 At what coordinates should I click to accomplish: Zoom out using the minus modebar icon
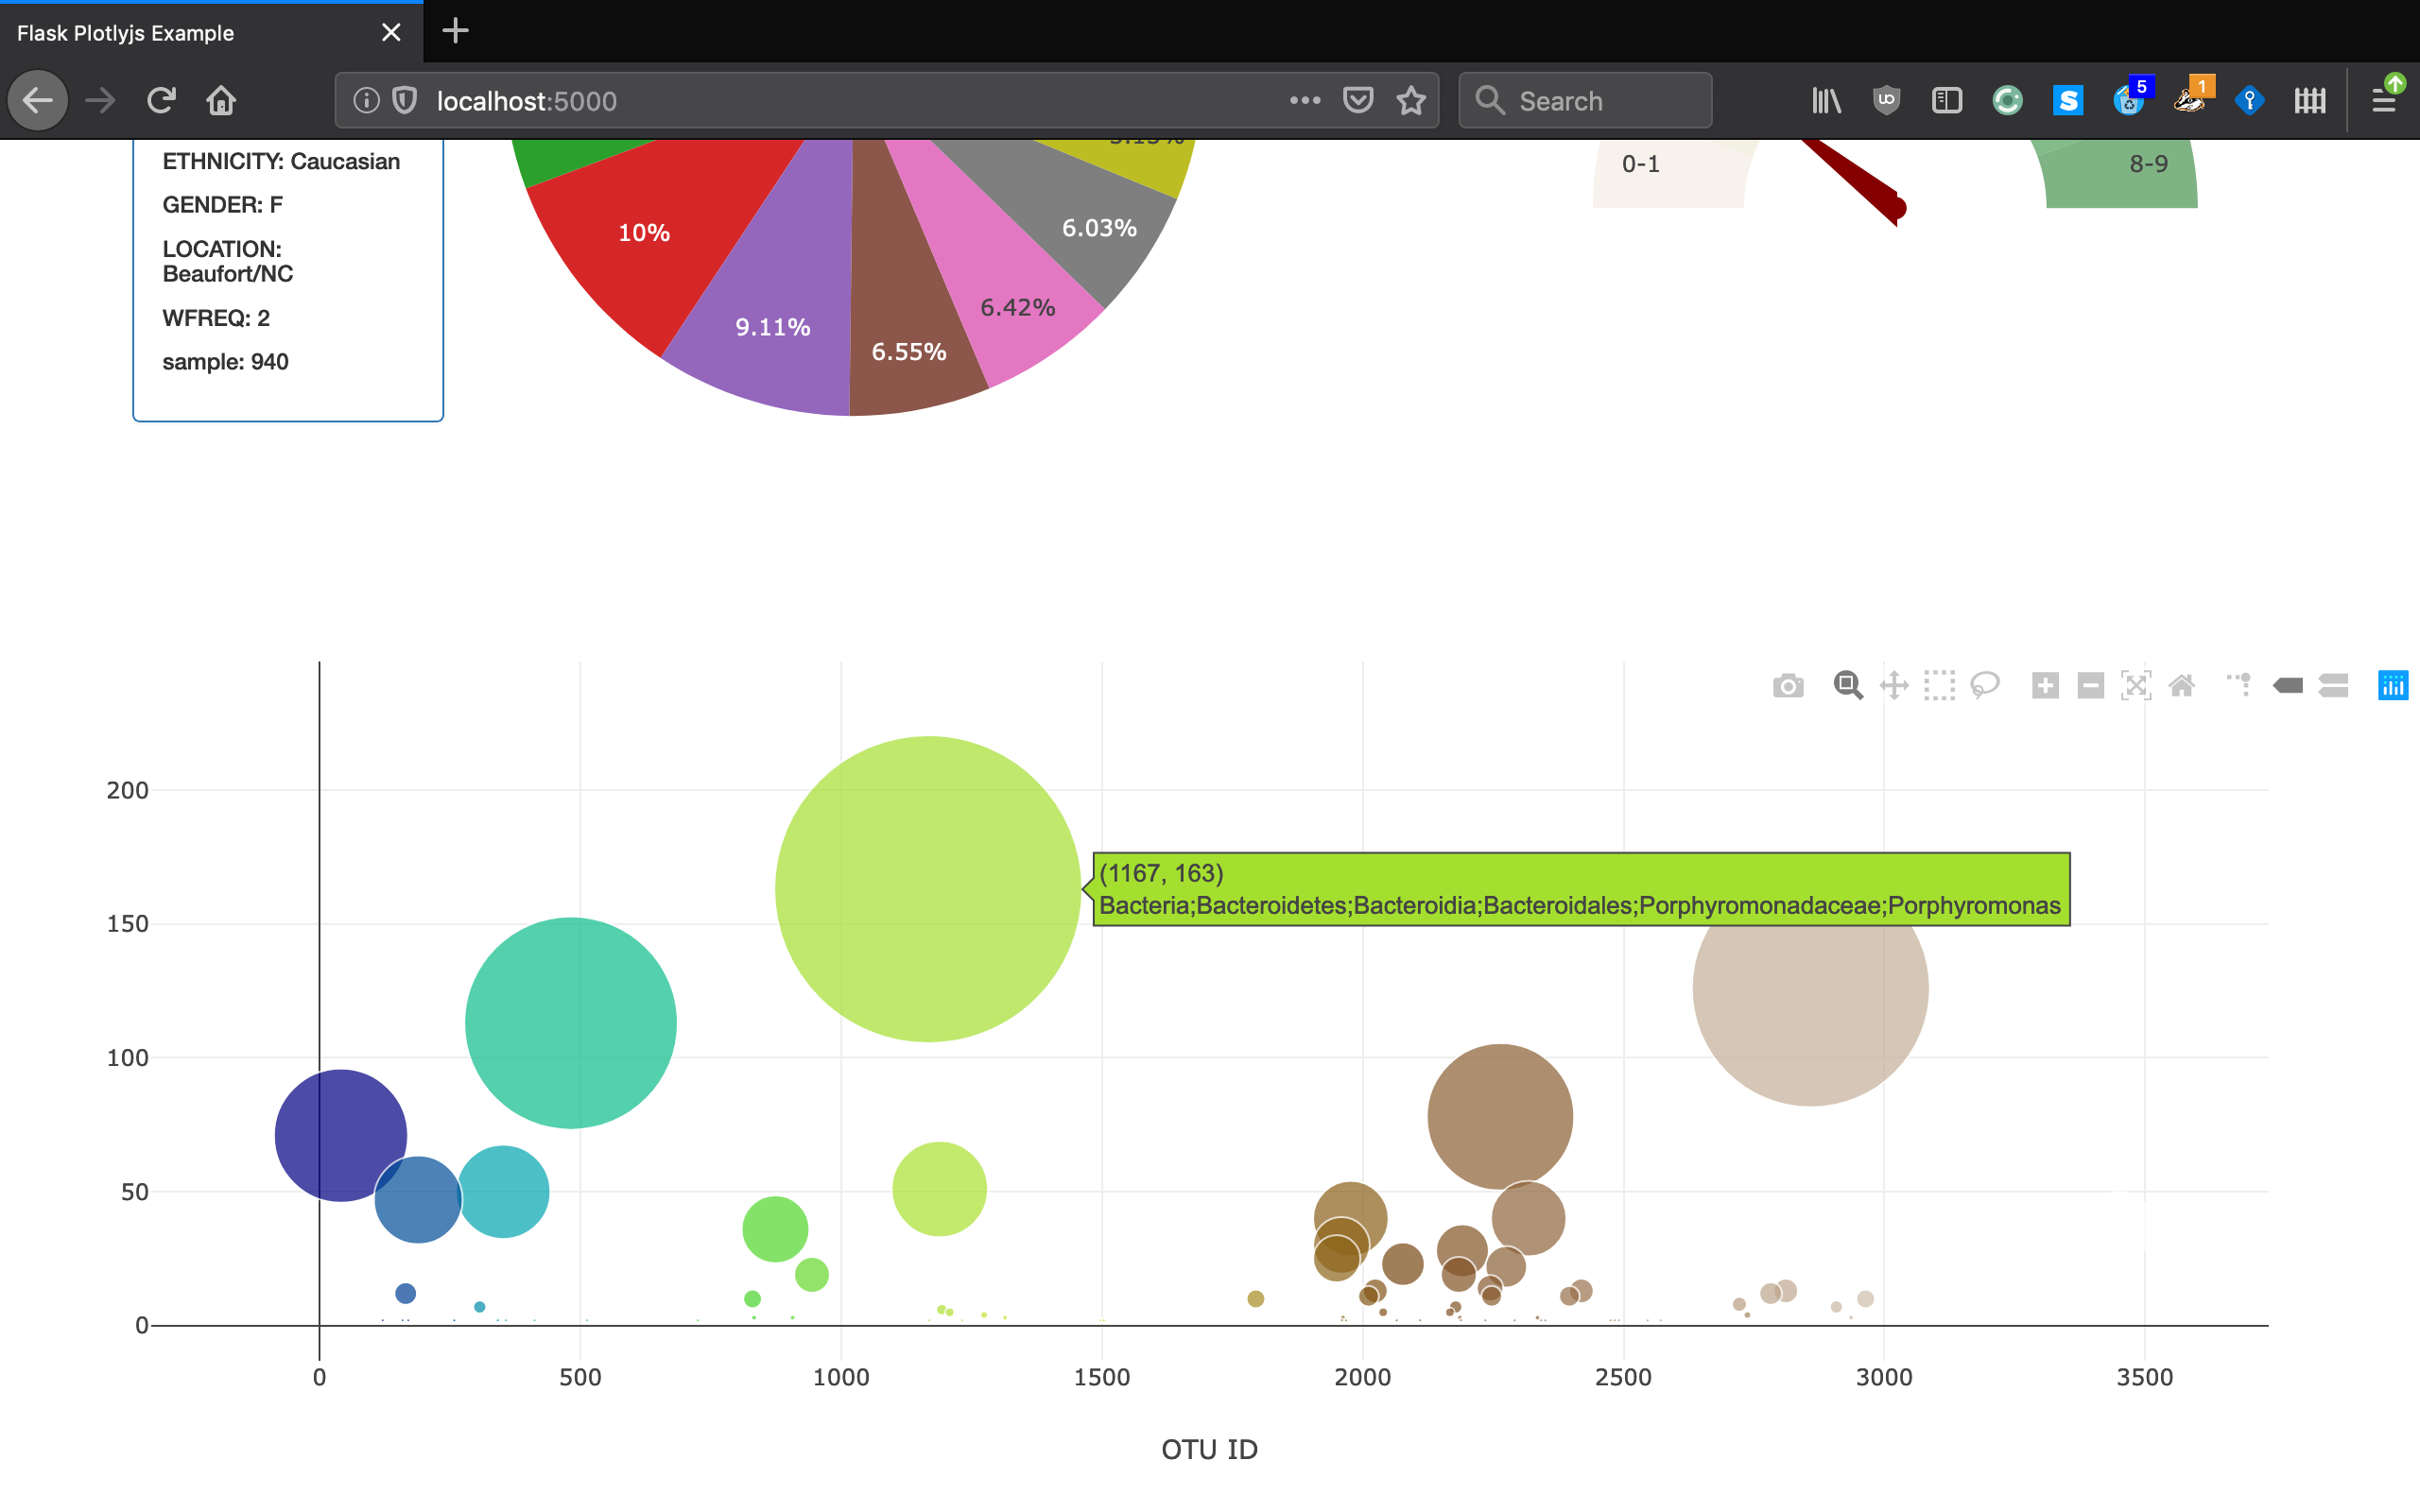point(2090,686)
